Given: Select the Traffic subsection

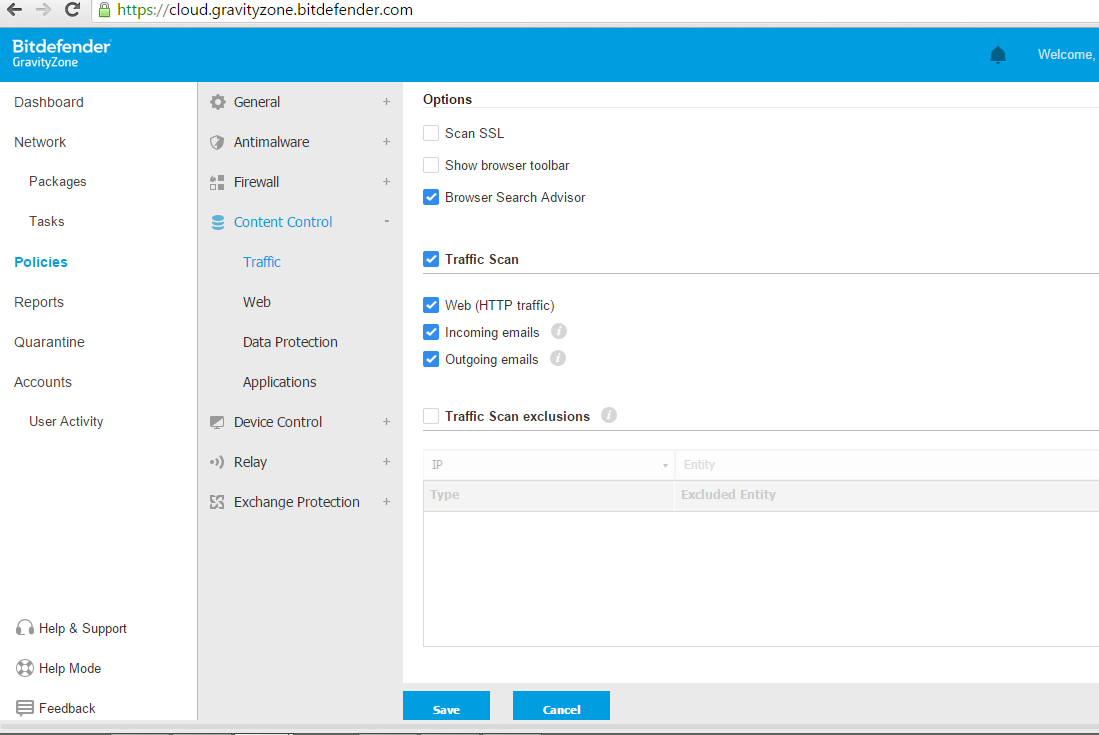Looking at the screenshot, I should 261,262.
